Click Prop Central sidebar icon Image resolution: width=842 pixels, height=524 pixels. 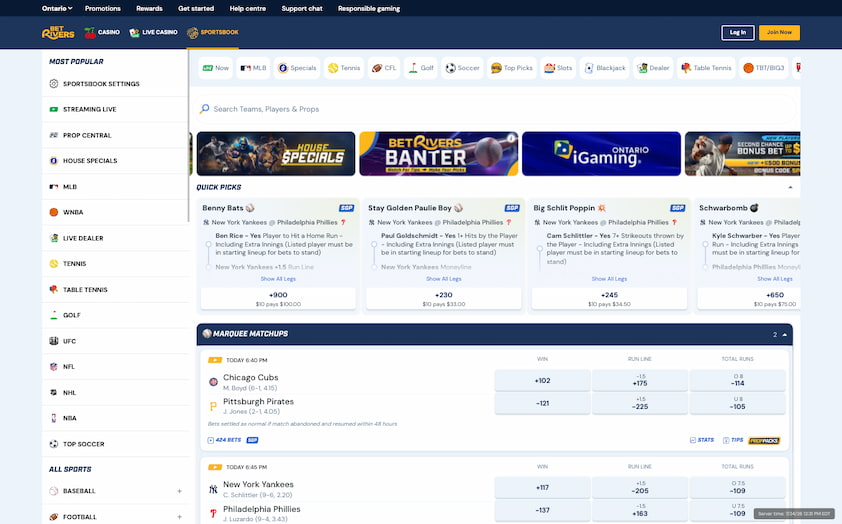(x=54, y=135)
